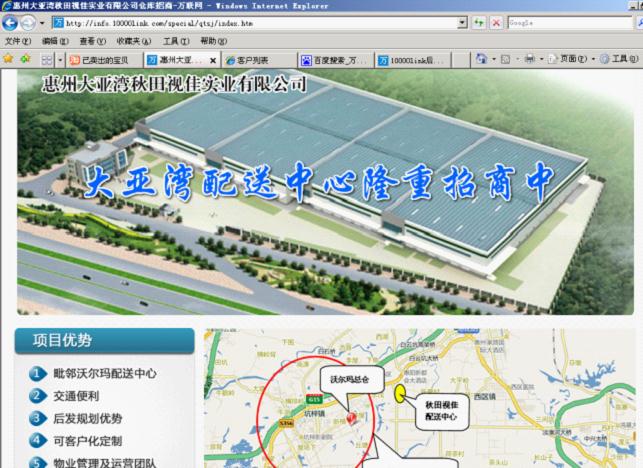
Task: Click advantage 5 物业管理及运营团队
Action: [x=105, y=463]
